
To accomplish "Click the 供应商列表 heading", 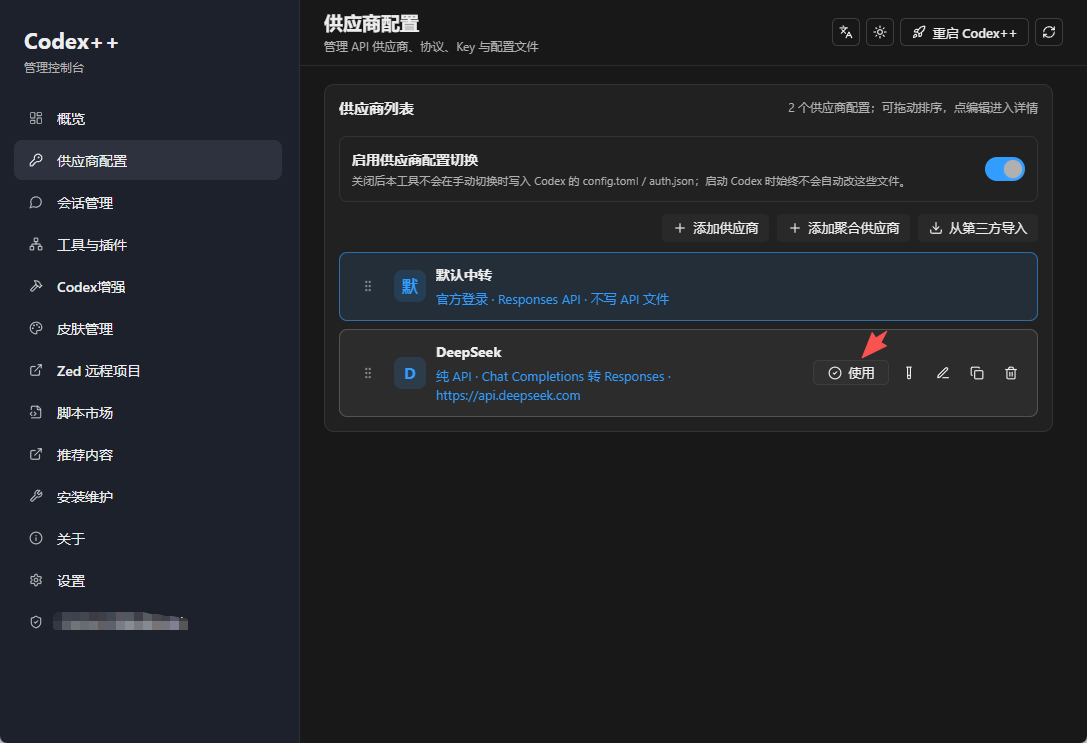I will (x=376, y=109).
